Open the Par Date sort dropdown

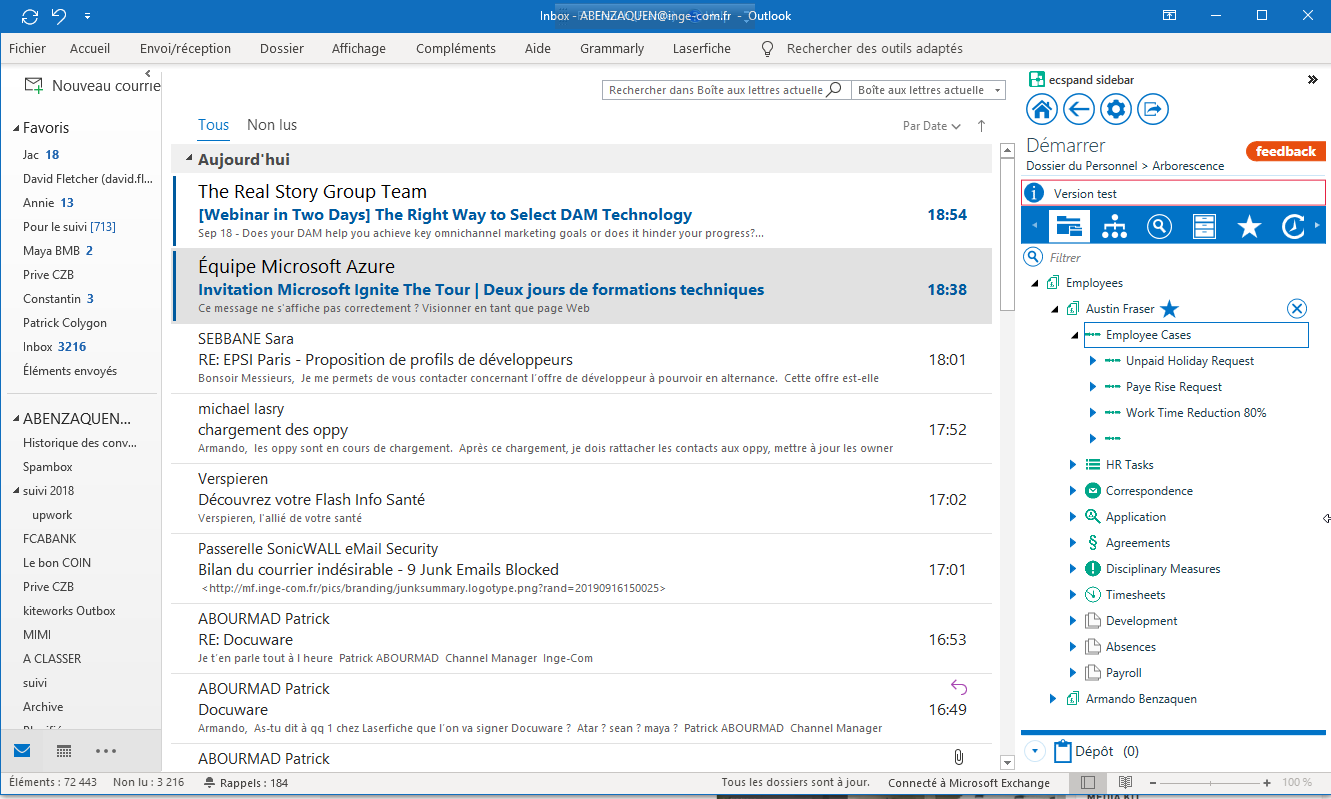point(931,126)
